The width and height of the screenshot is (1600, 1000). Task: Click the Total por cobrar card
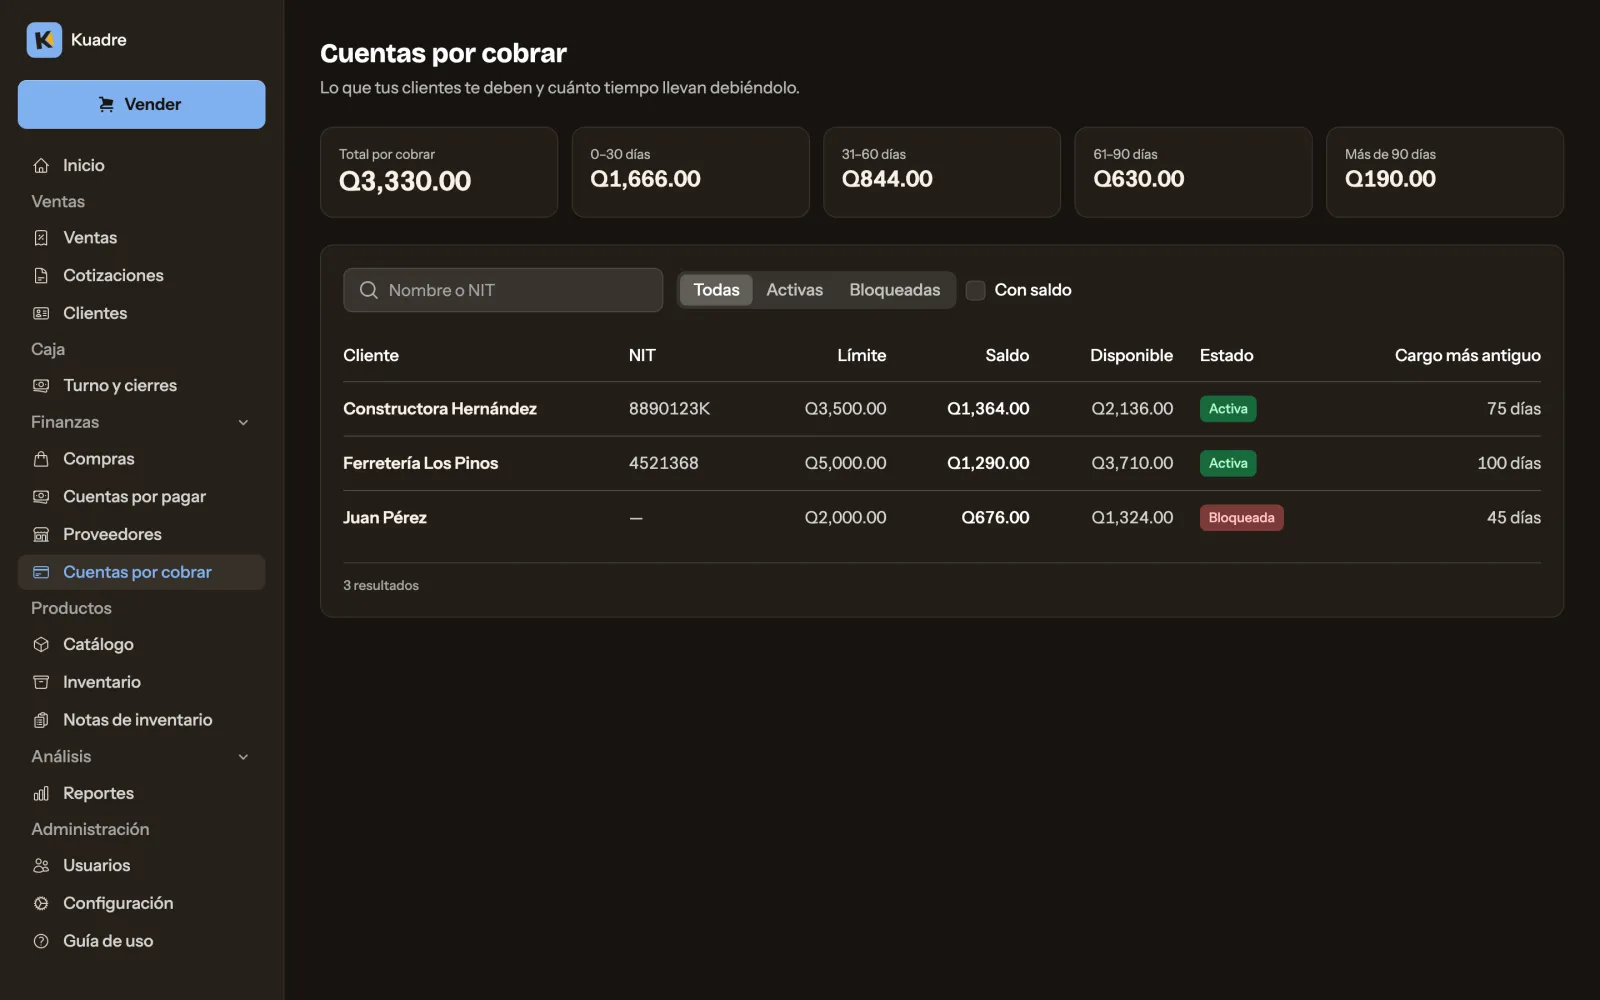pos(439,172)
